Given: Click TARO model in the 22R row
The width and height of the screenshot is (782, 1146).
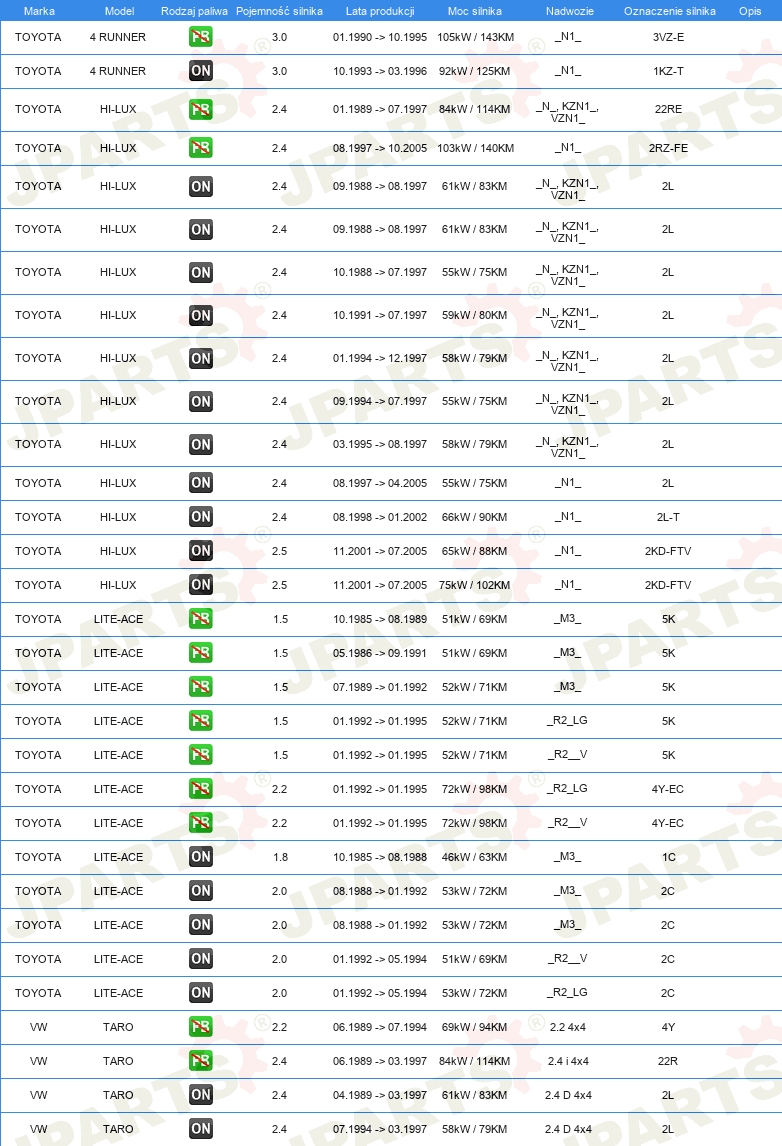Looking at the screenshot, I should click(118, 1061).
